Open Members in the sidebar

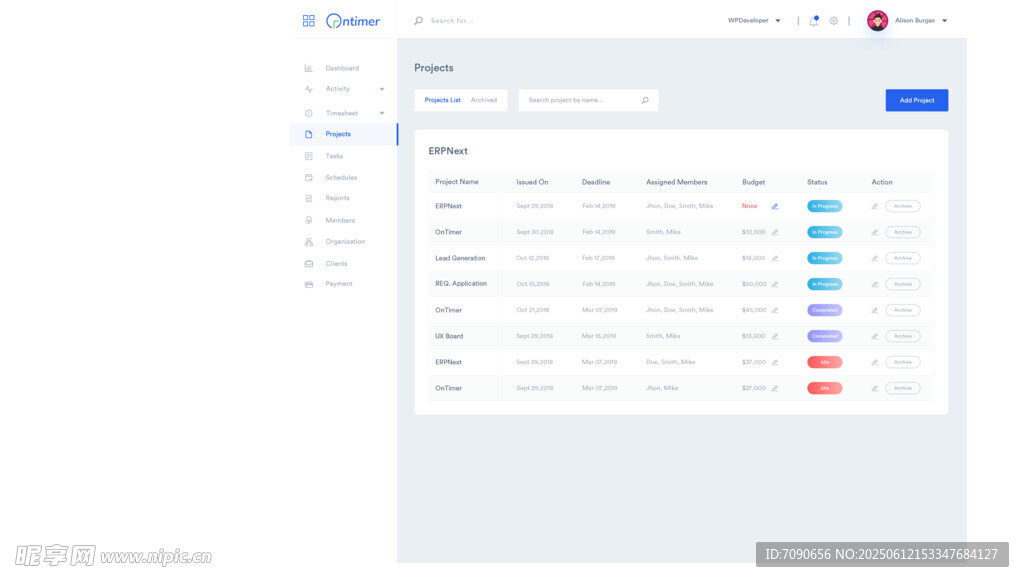pos(340,220)
